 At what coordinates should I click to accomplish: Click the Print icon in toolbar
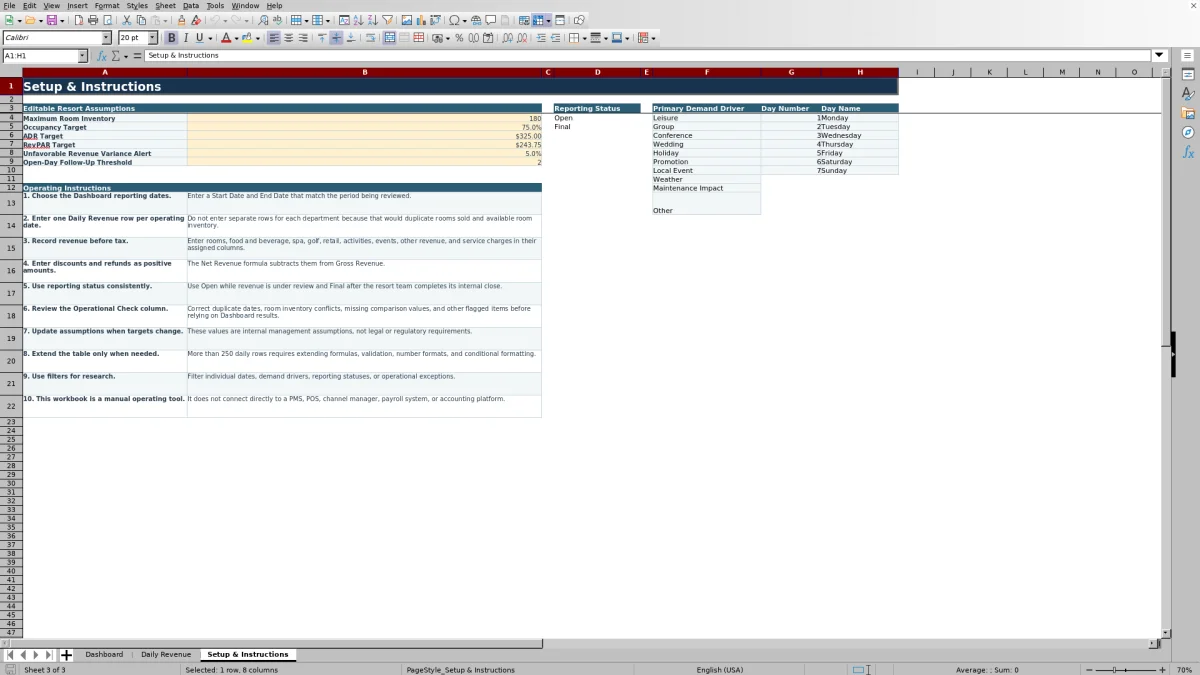[x=93, y=20]
